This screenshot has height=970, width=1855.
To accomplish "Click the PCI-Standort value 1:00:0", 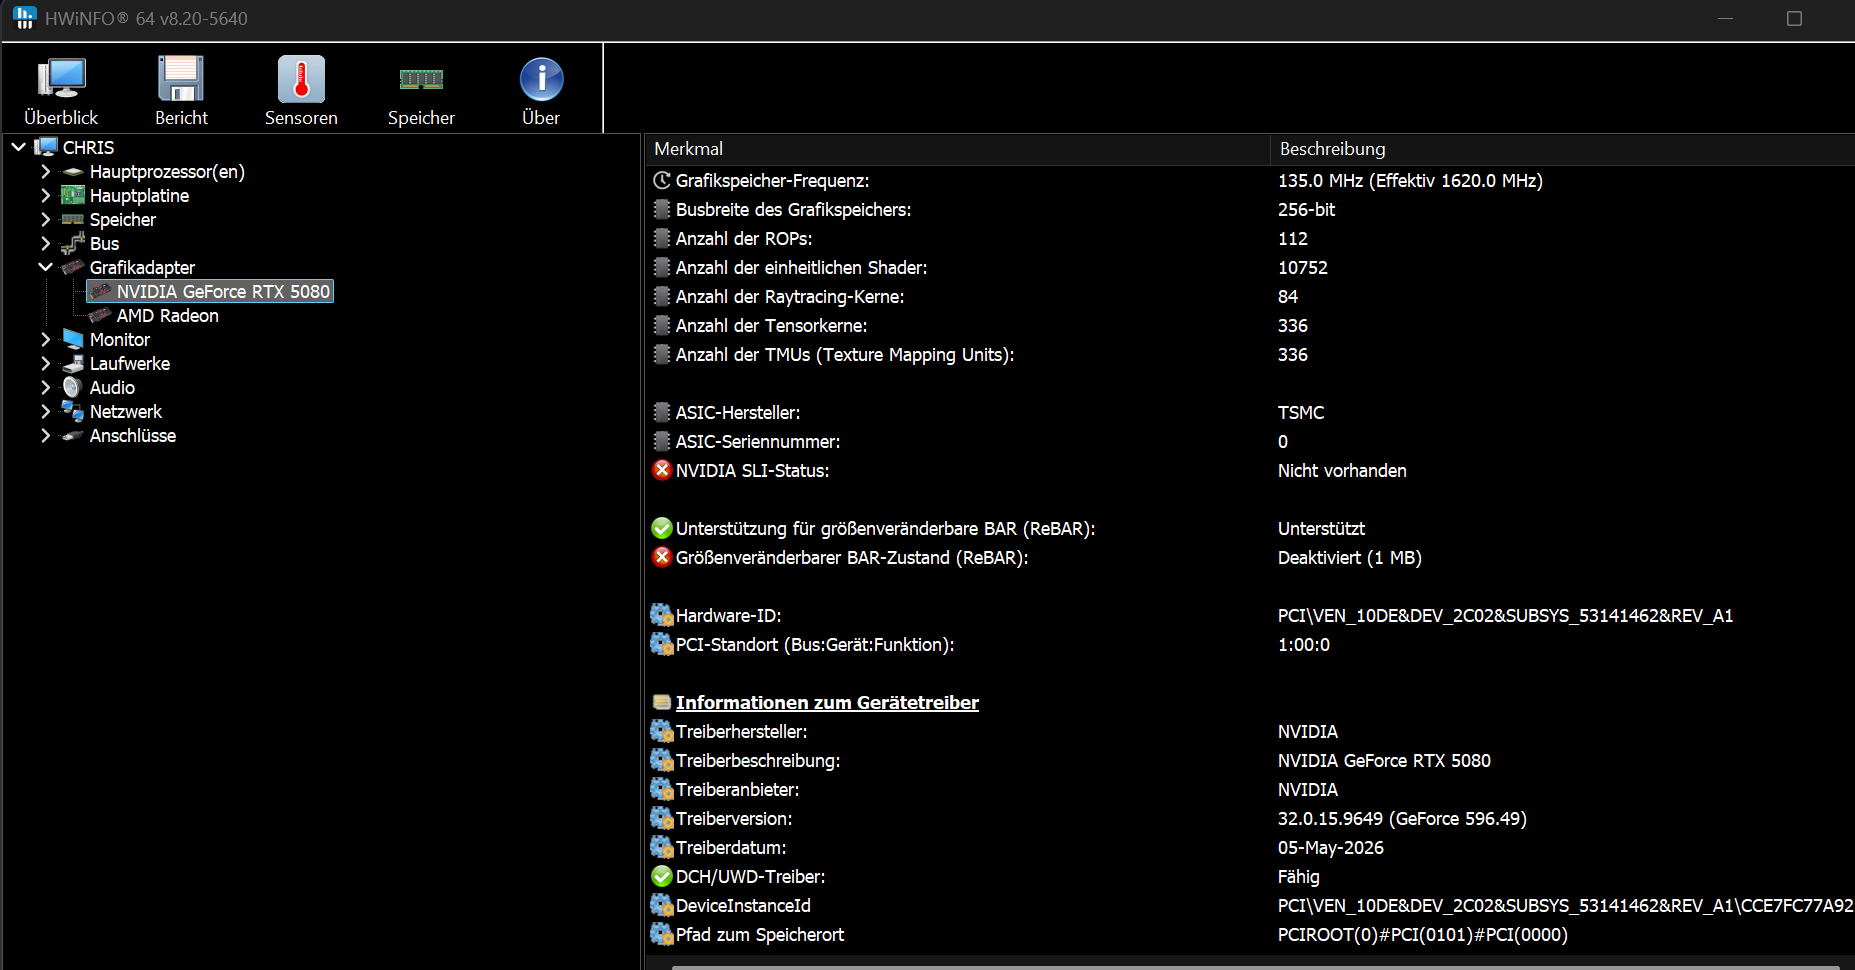I will click(1304, 644).
